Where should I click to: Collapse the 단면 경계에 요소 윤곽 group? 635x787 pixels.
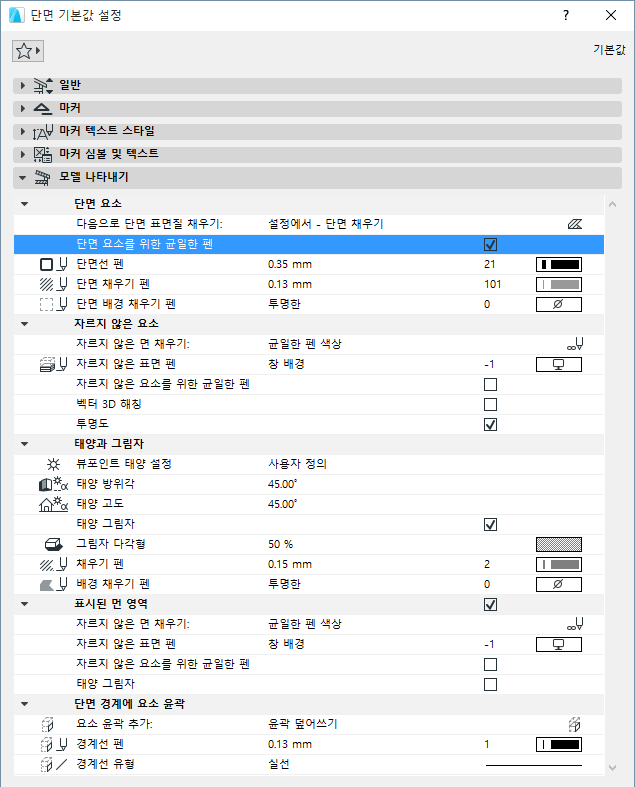pos(25,704)
